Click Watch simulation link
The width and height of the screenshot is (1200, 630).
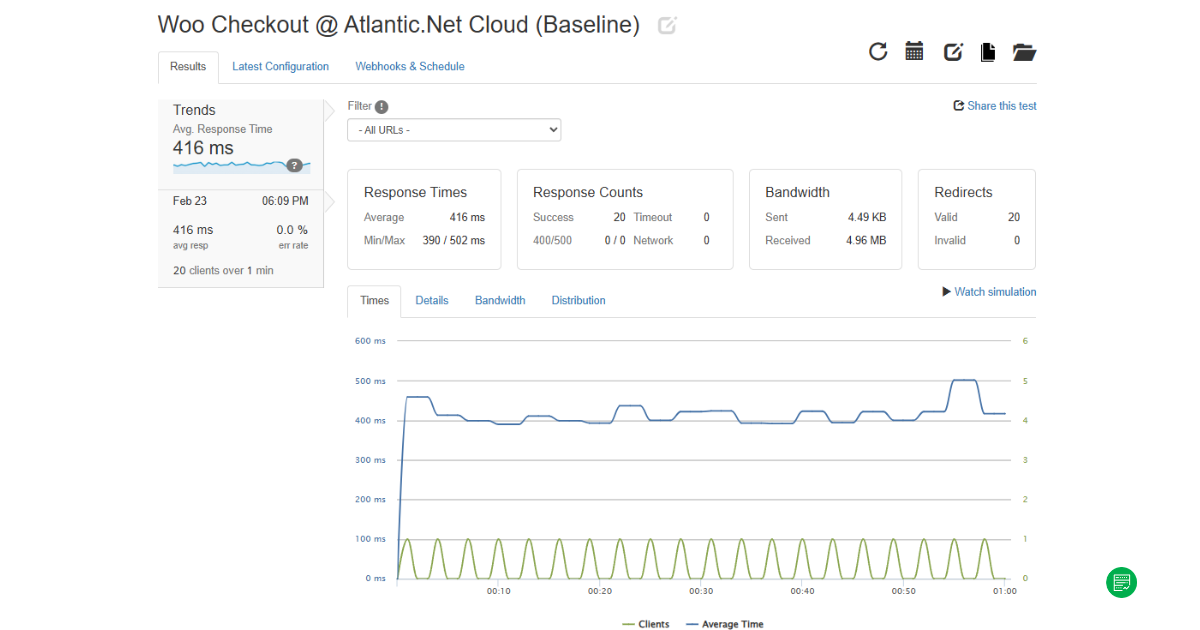click(989, 292)
